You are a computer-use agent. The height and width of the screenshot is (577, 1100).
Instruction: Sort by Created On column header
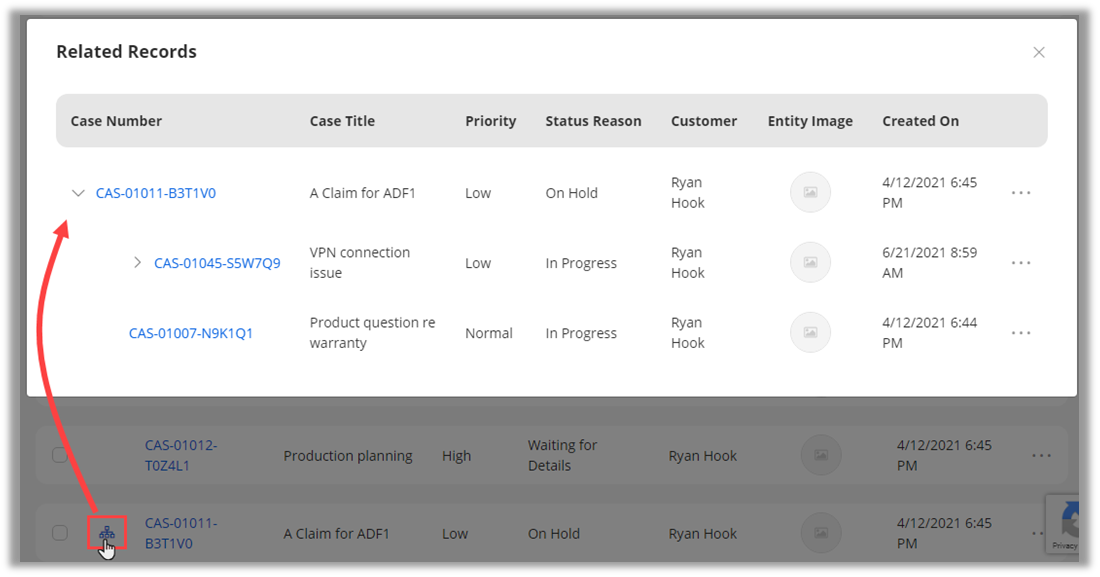920,121
